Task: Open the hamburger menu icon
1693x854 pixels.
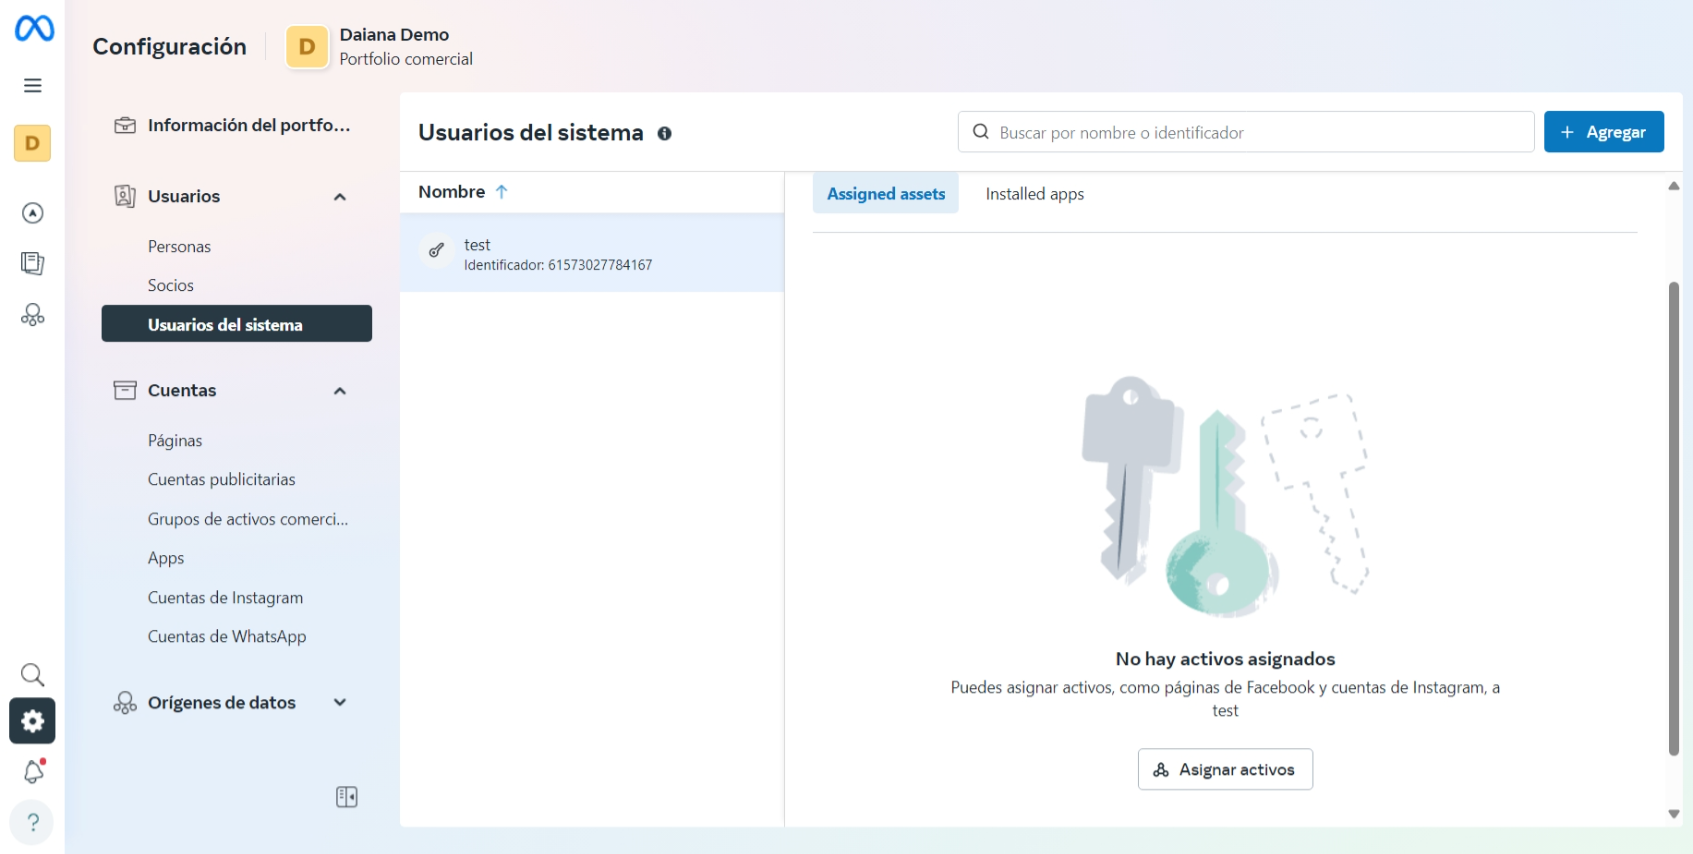Action: coord(33,85)
